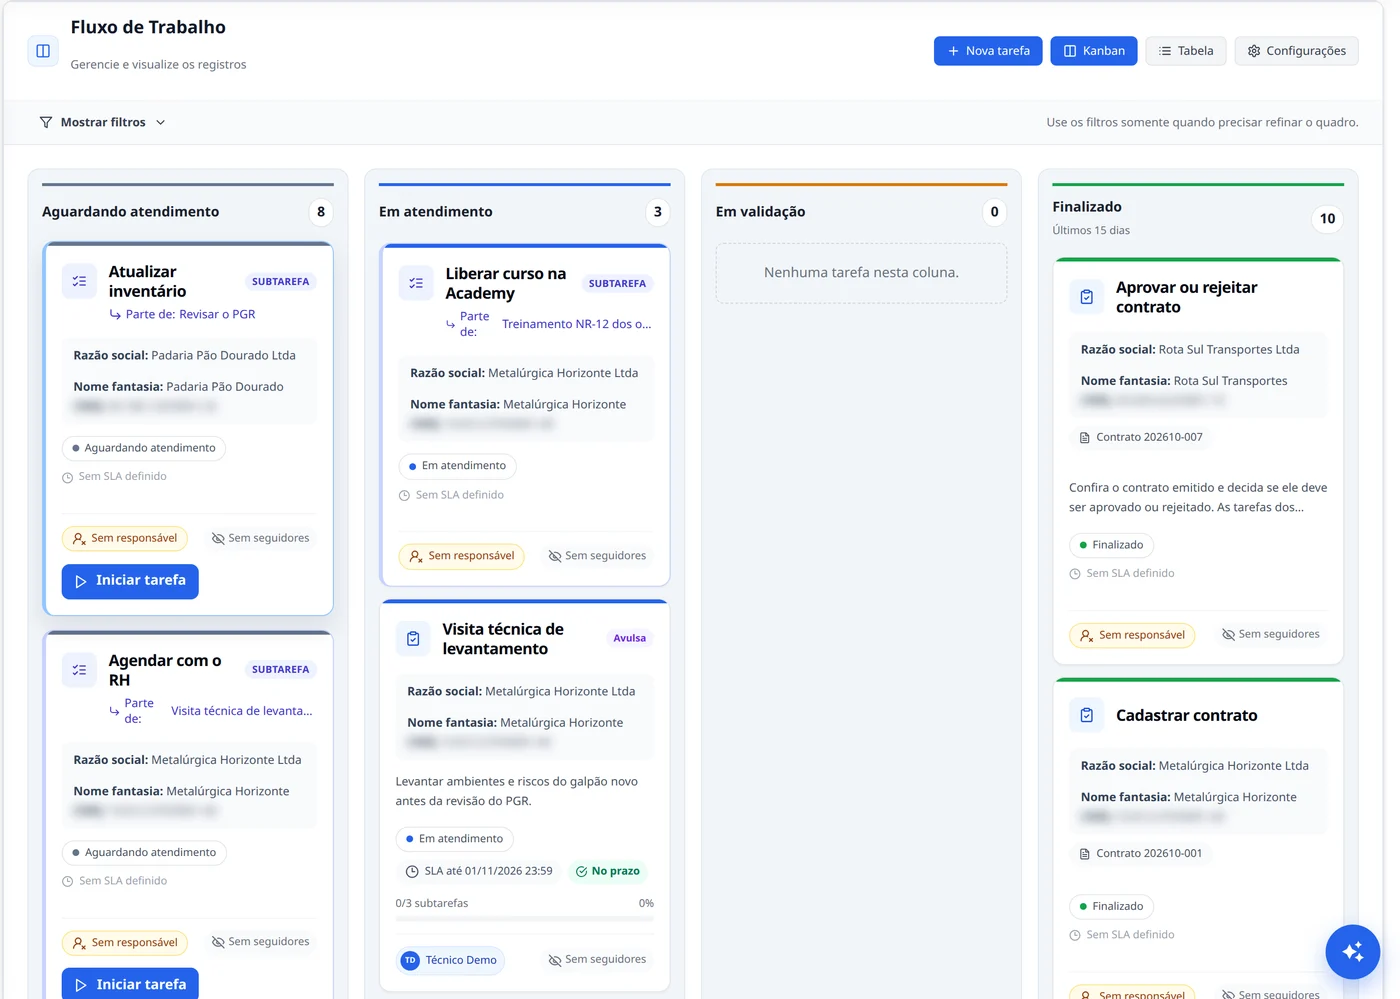Toggle Sem seguidores on Liberar curso card
1400x999 pixels.
[597, 556]
